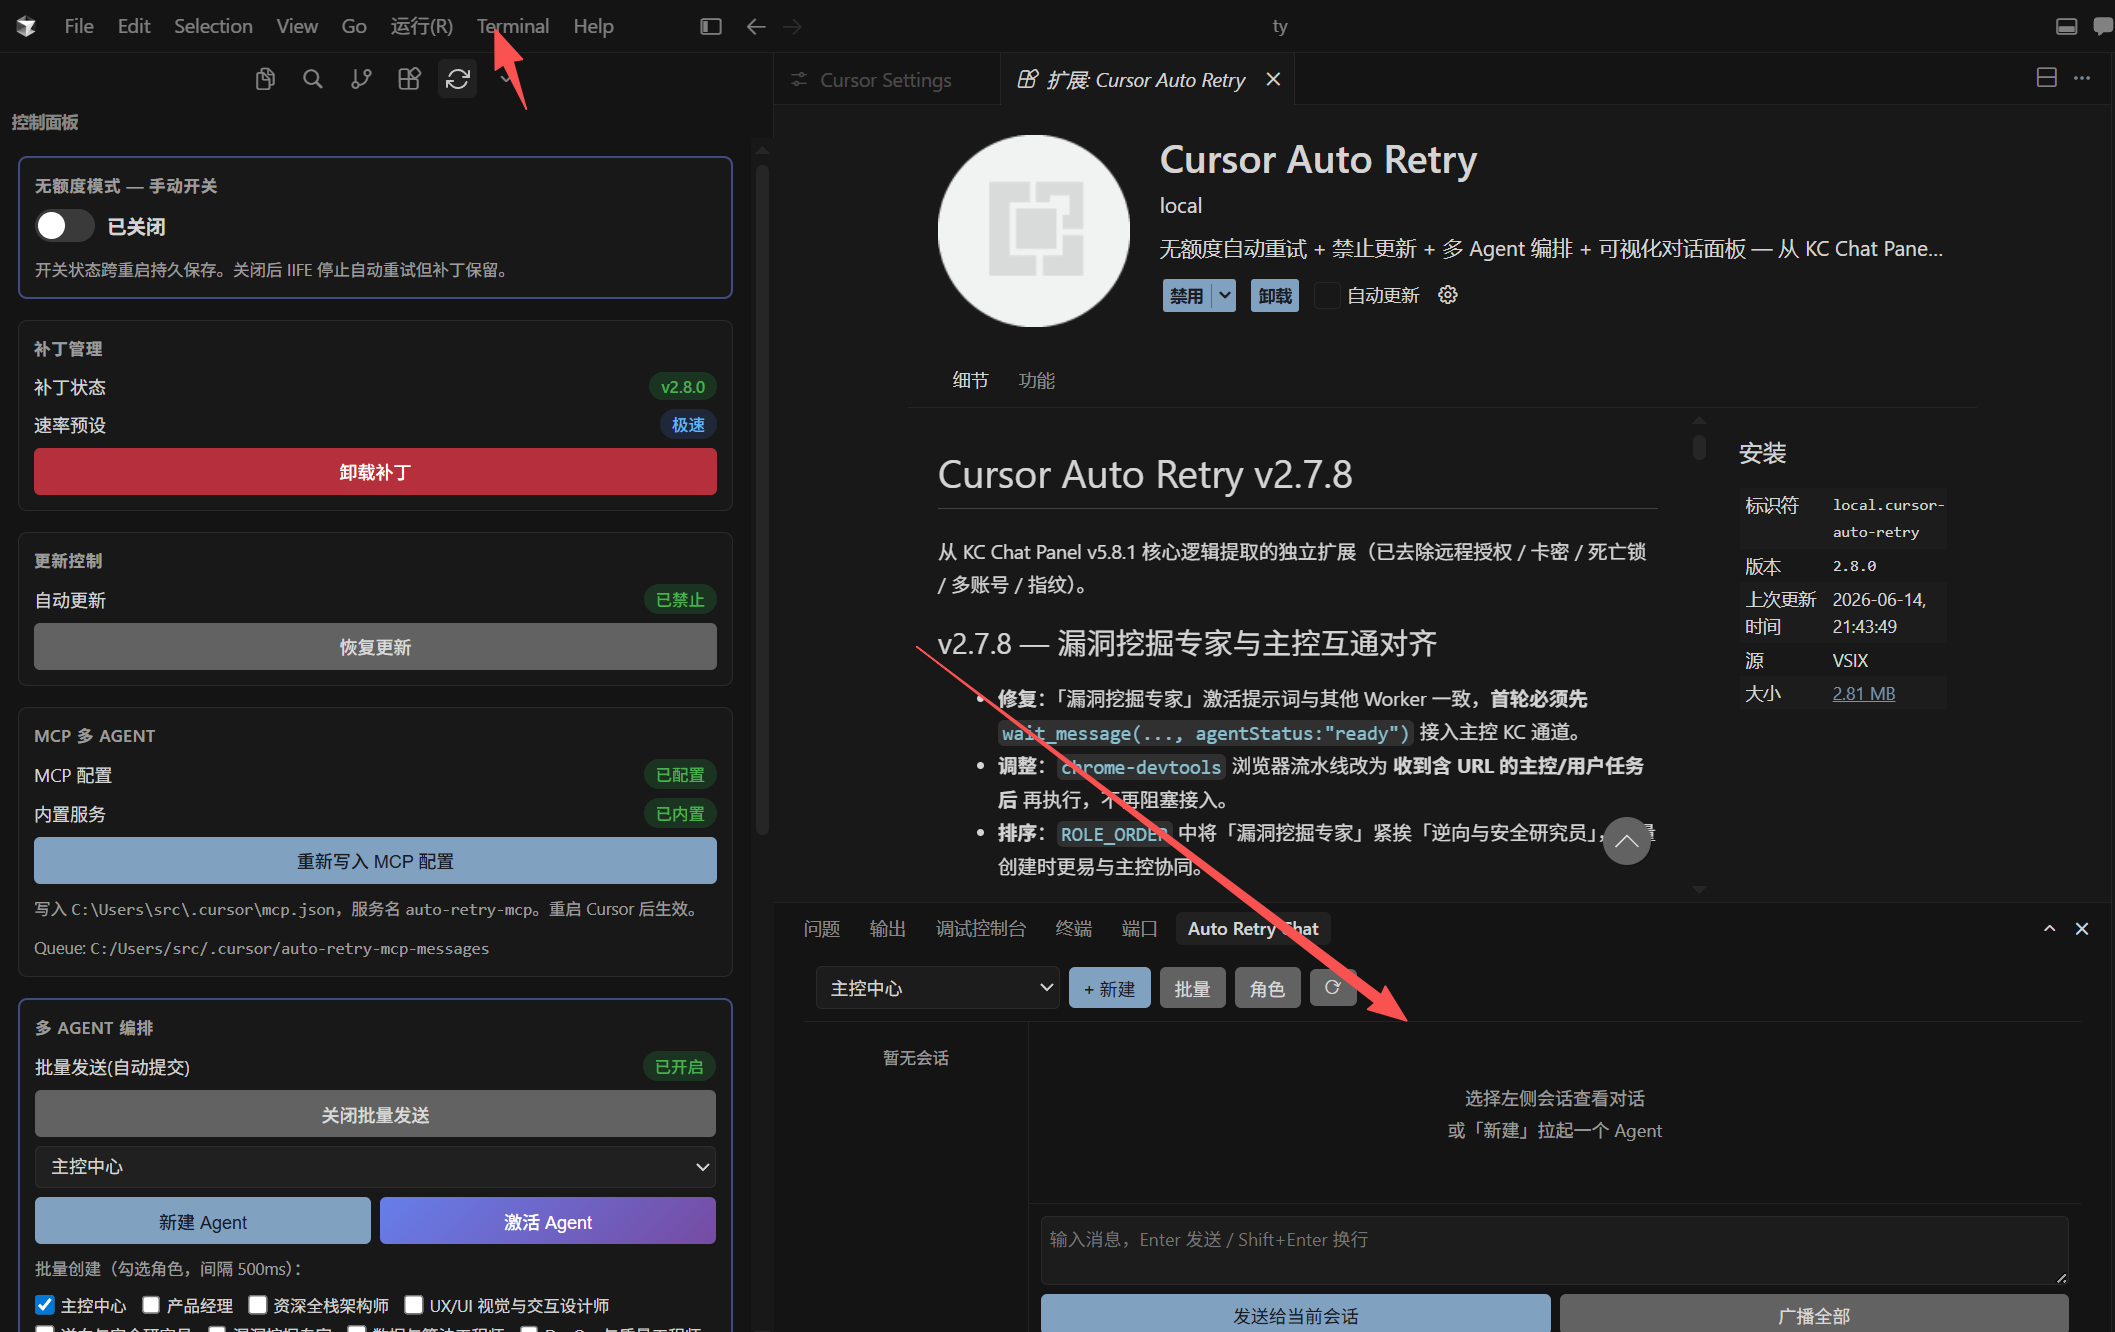Open the editor More Actions ellipsis
Viewport: 2115px width, 1332px height.
coord(2082,78)
